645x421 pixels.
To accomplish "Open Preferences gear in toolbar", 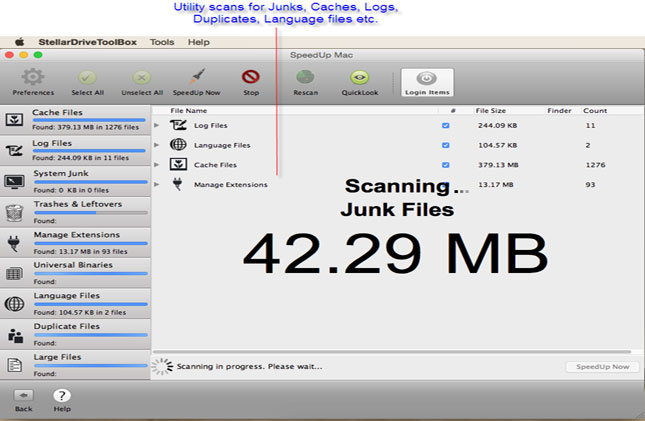I will click(x=33, y=77).
